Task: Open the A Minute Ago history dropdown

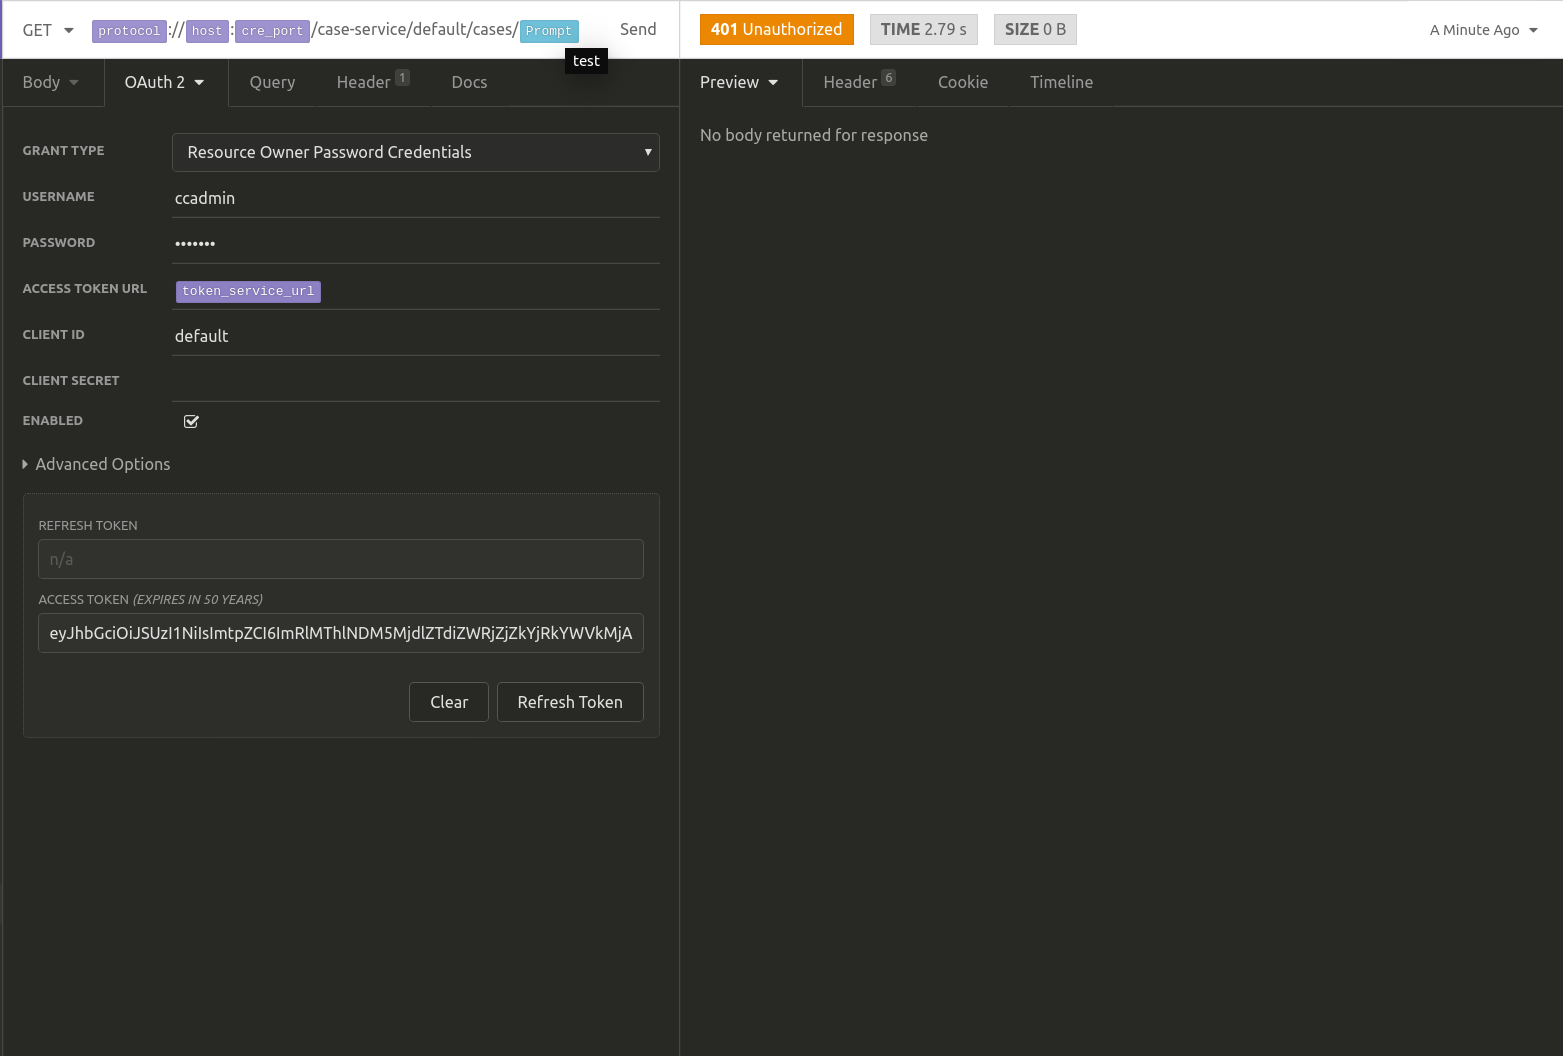Action: [1482, 30]
